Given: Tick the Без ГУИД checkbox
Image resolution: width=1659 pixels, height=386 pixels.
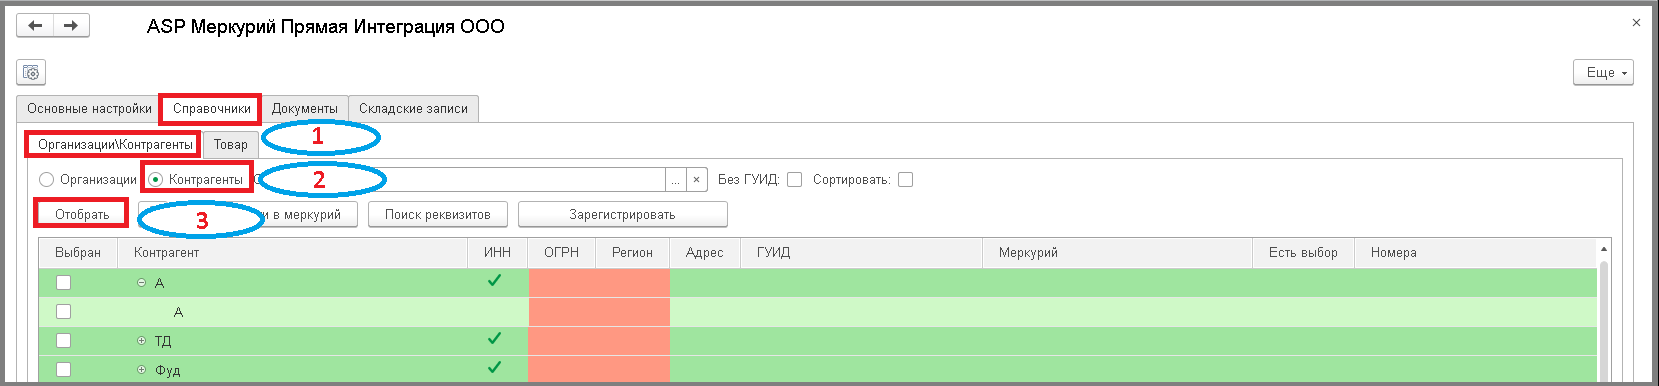Looking at the screenshot, I should [794, 180].
